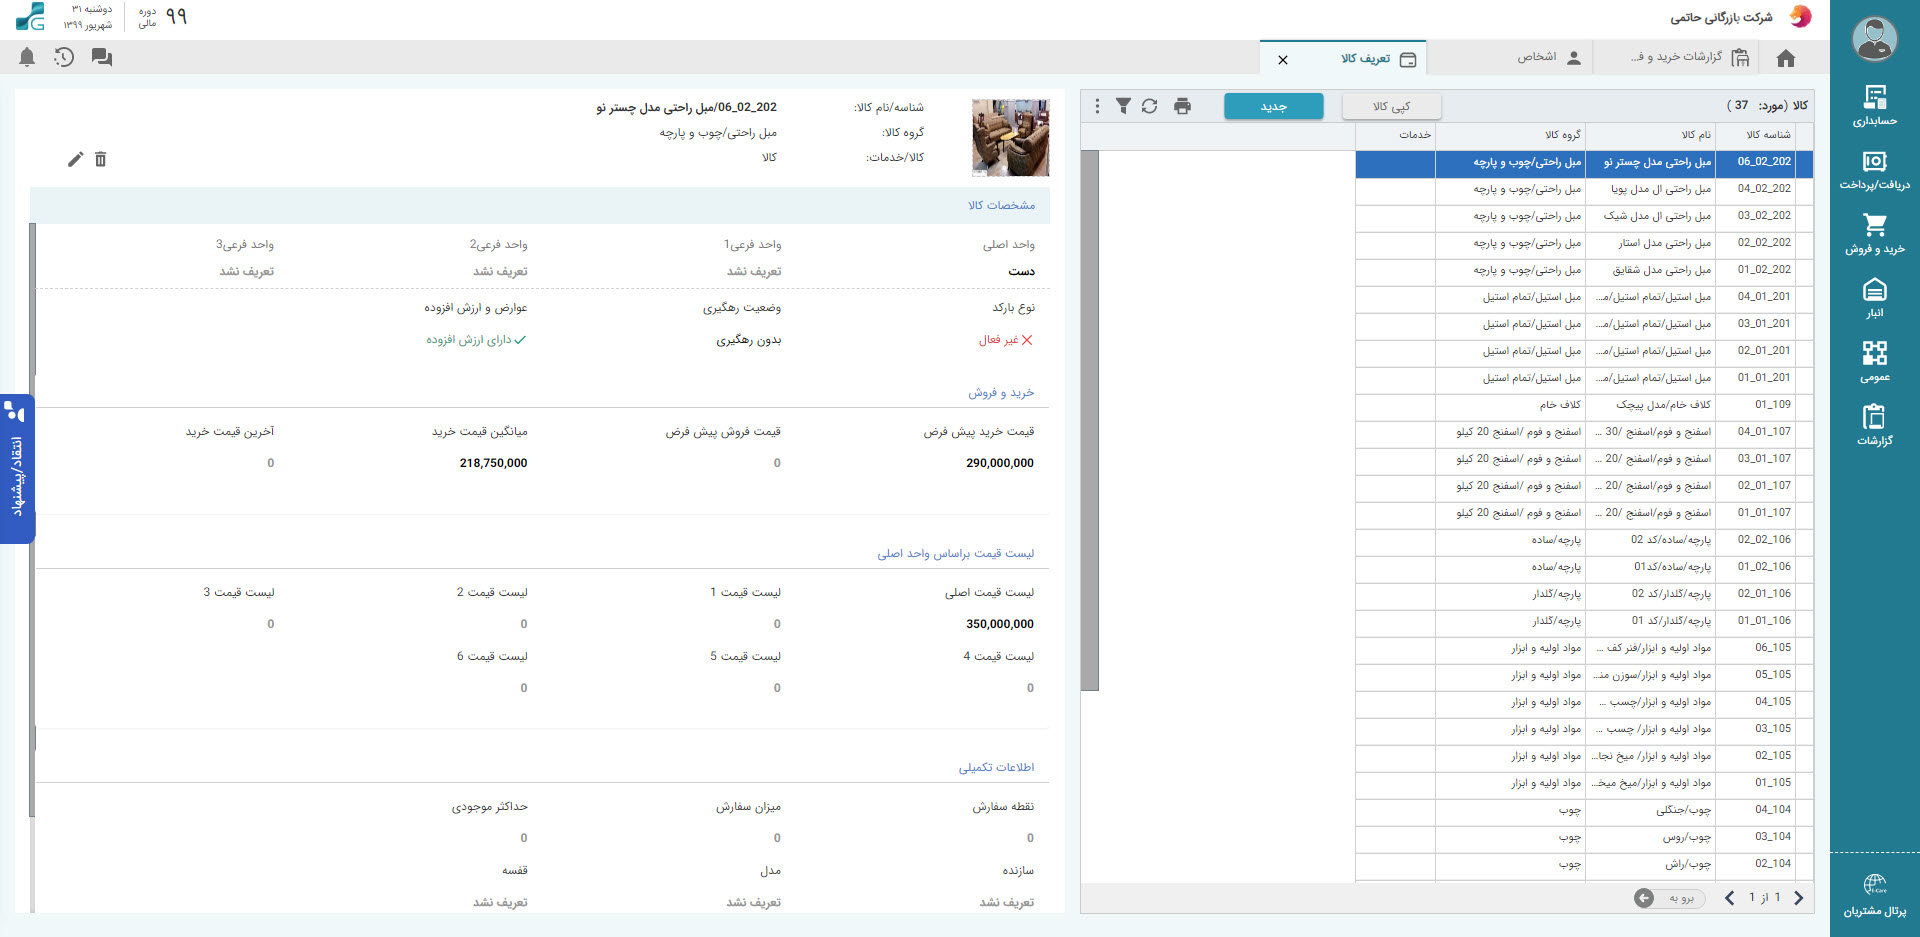Close the تعریف کالا tab
This screenshot has height=937, width=1920.
1283,60
